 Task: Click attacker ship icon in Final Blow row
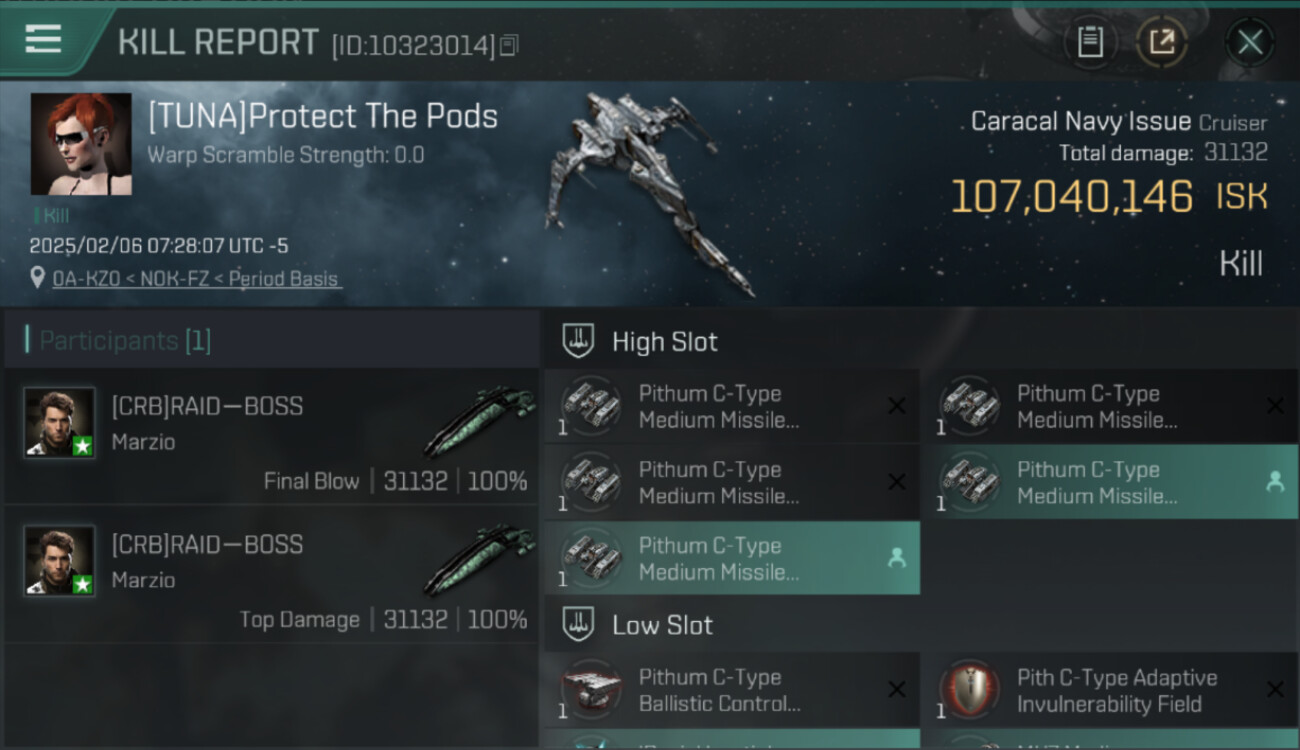click(x=478, y=422)
